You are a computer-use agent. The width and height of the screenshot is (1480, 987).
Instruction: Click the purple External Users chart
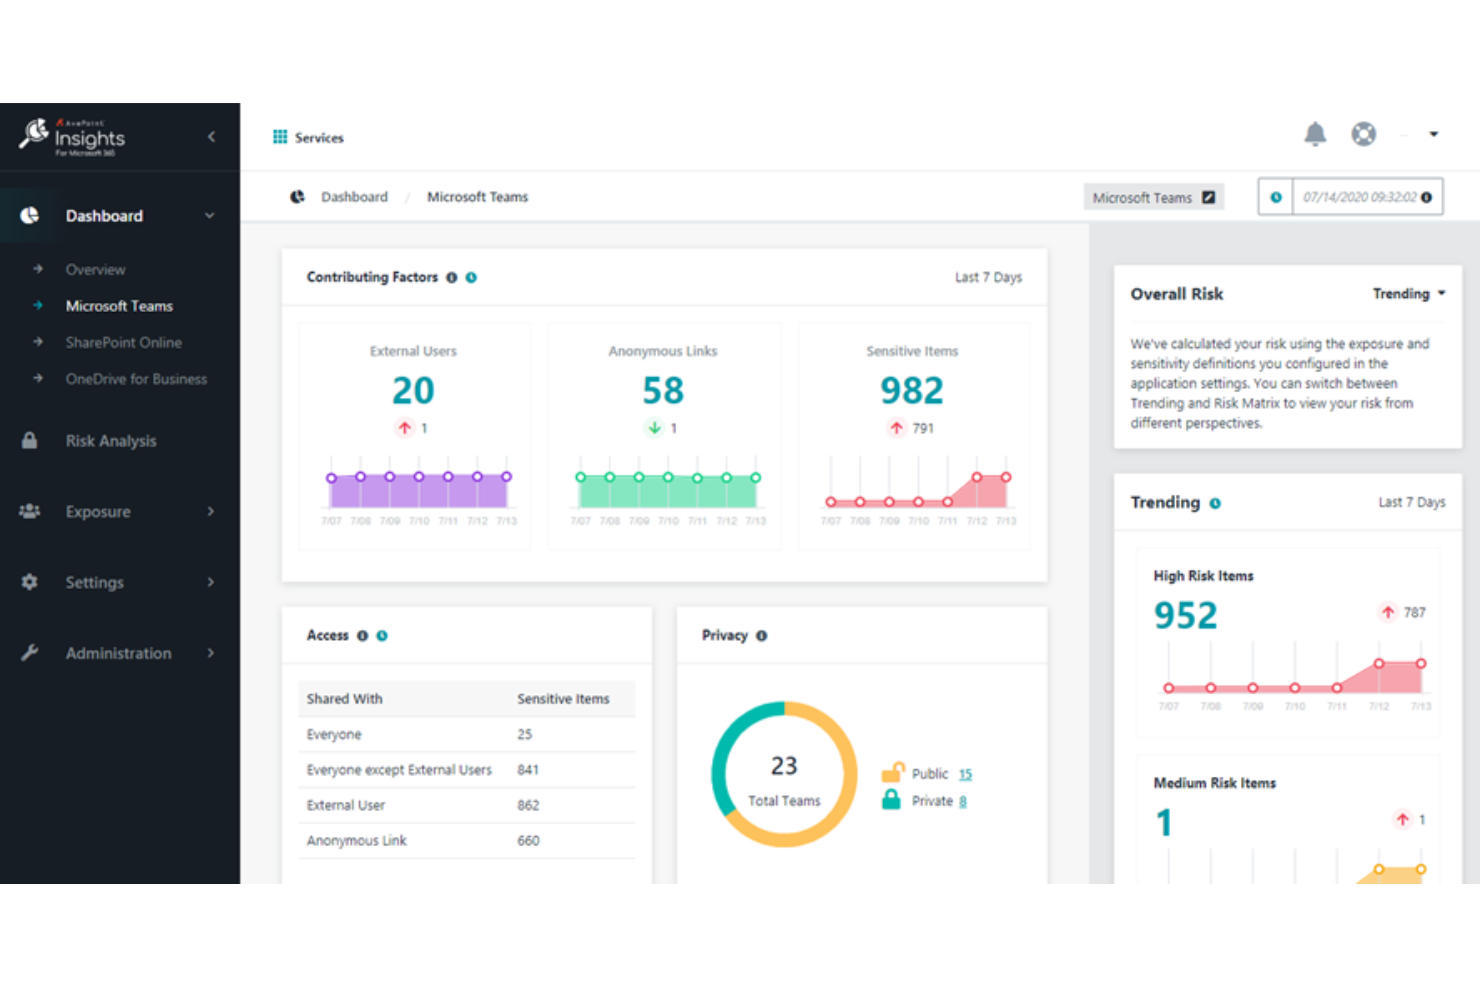pos(419,490)
